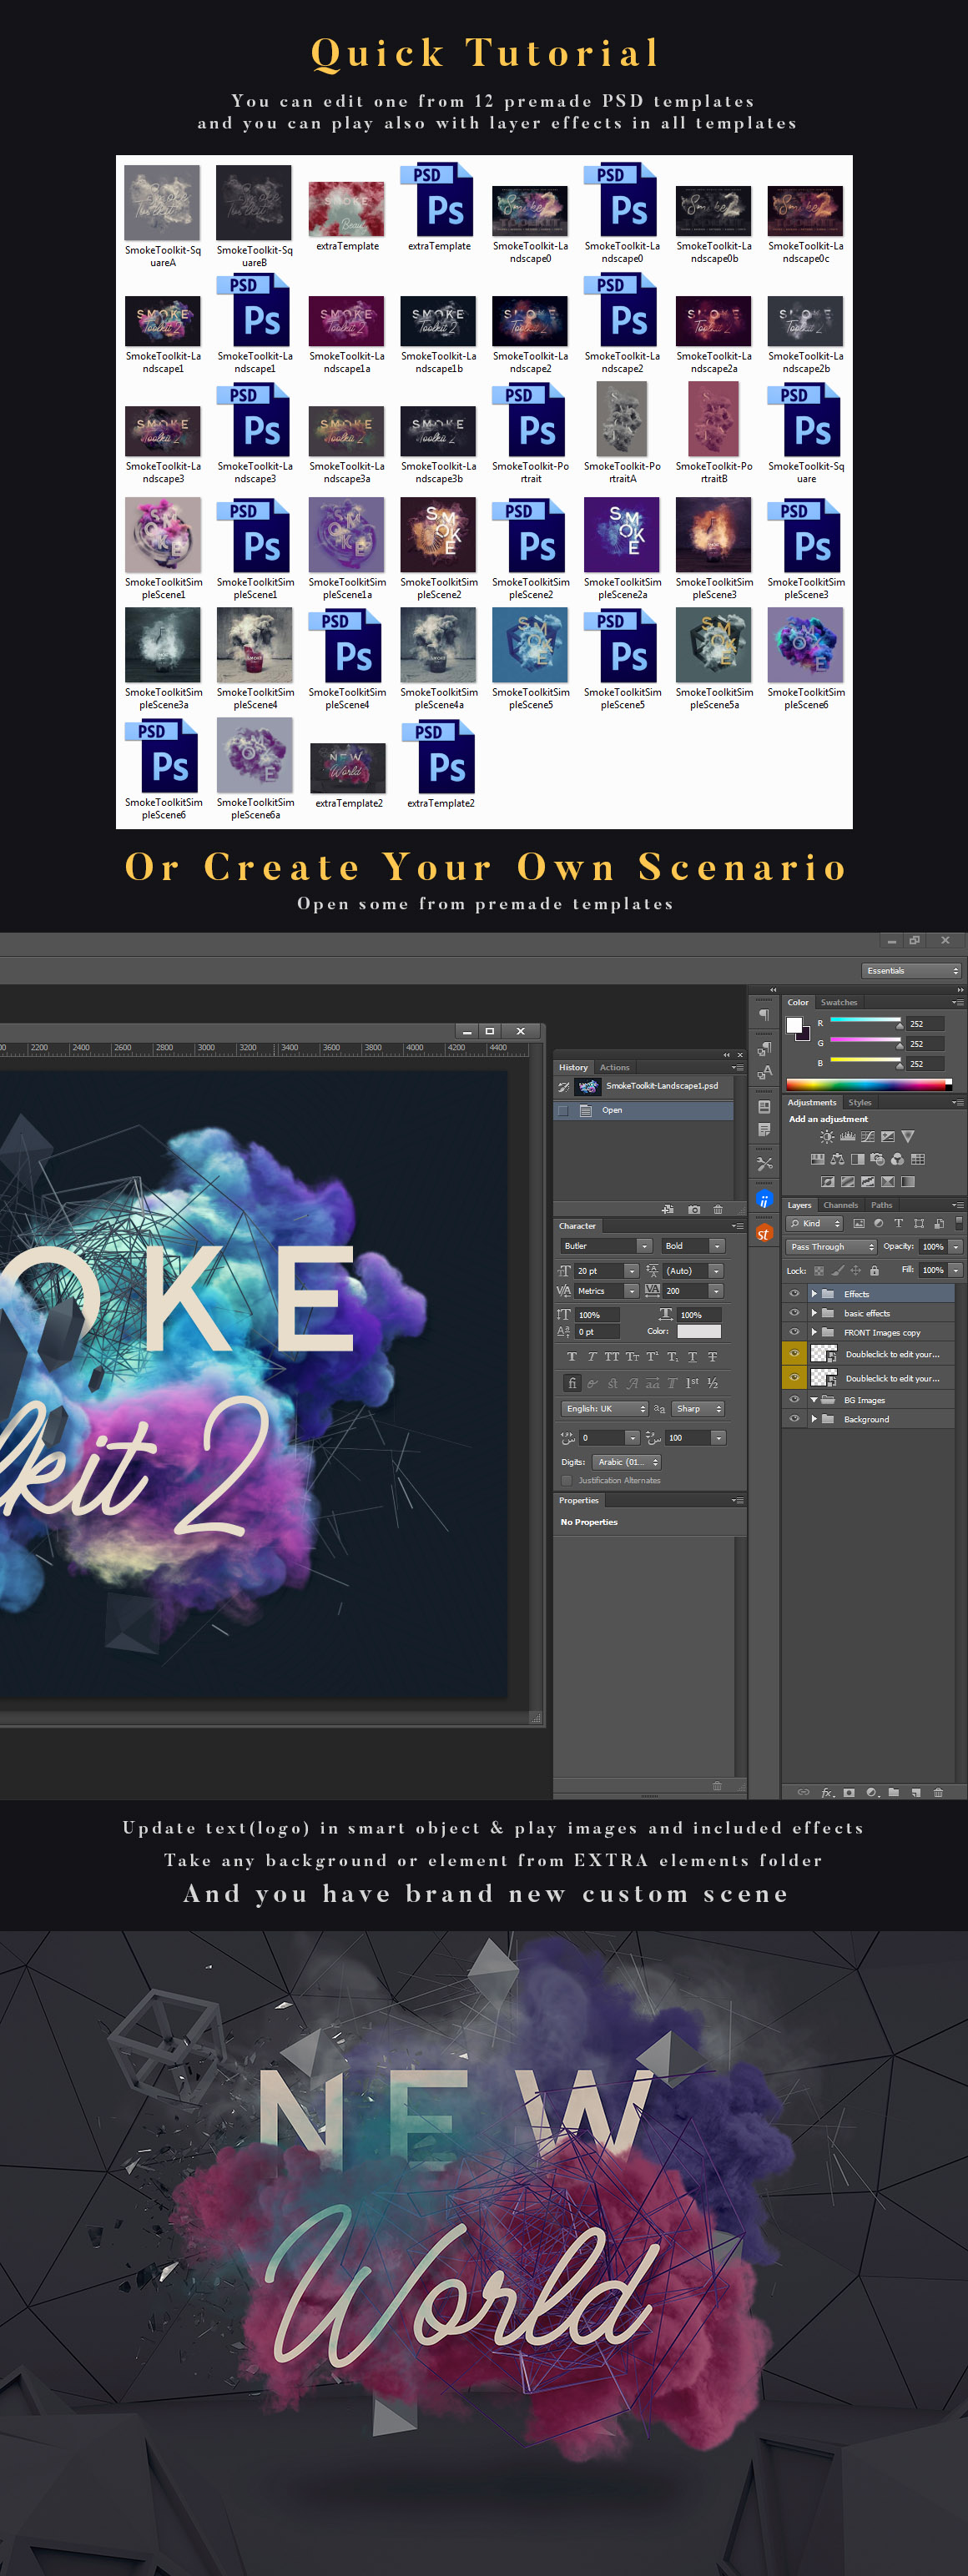This screenshot has width=968, height=2576.
Task: Click the Color Balance scales adjustment icon
Action: [837, 1160]
